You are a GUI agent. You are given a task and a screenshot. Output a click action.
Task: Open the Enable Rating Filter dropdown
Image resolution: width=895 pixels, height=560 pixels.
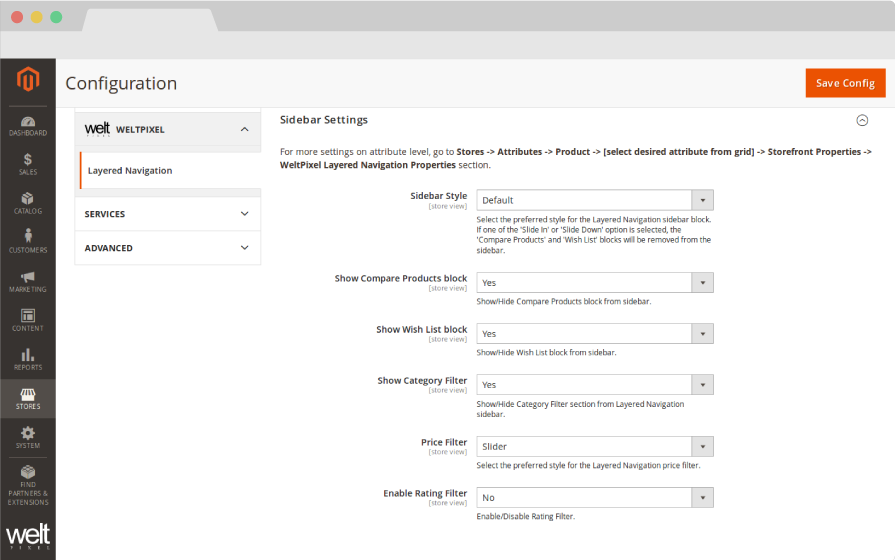click(594, 497)
